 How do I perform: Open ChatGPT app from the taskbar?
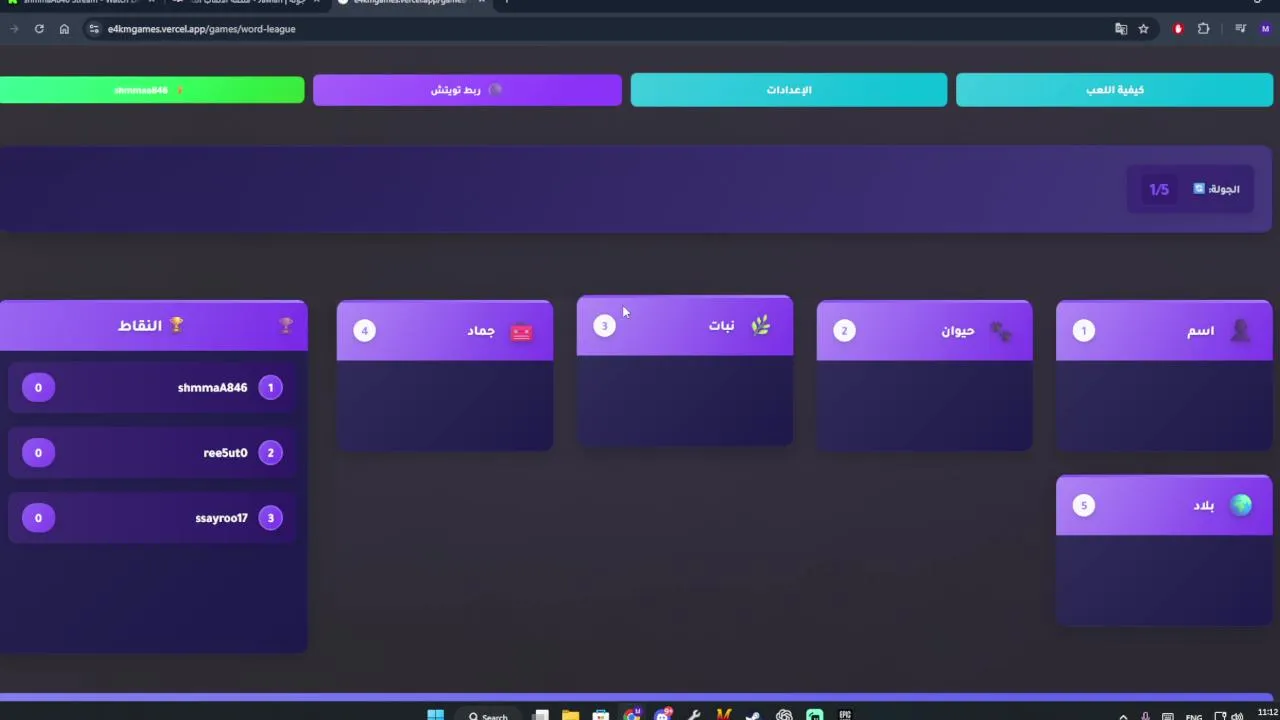pos(784,715)
